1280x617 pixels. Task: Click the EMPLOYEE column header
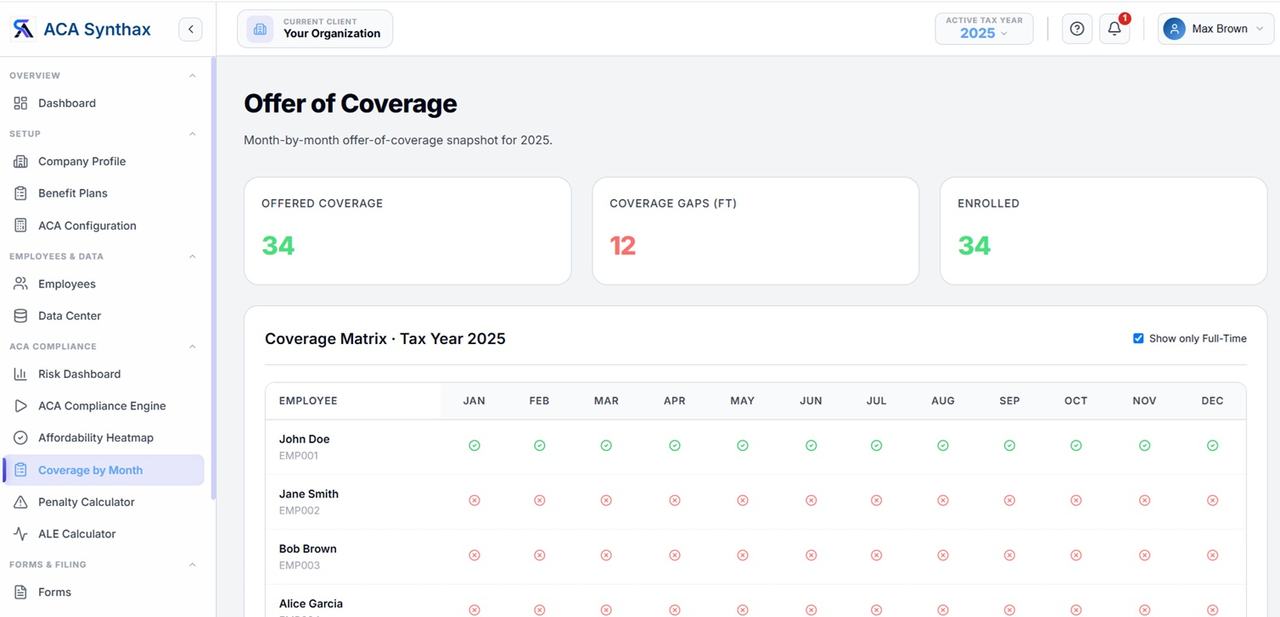(308, 401)
